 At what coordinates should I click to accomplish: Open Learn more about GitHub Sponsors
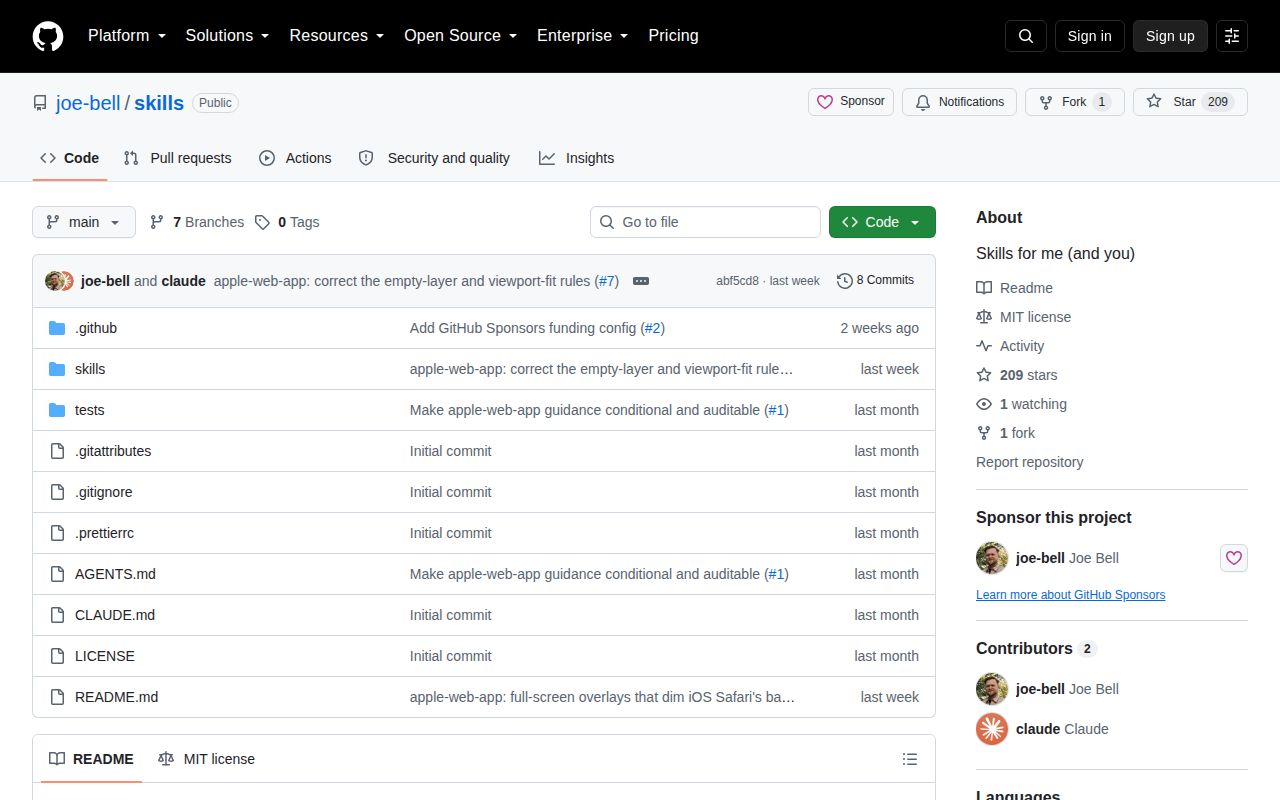click(x=1071, y=595)
